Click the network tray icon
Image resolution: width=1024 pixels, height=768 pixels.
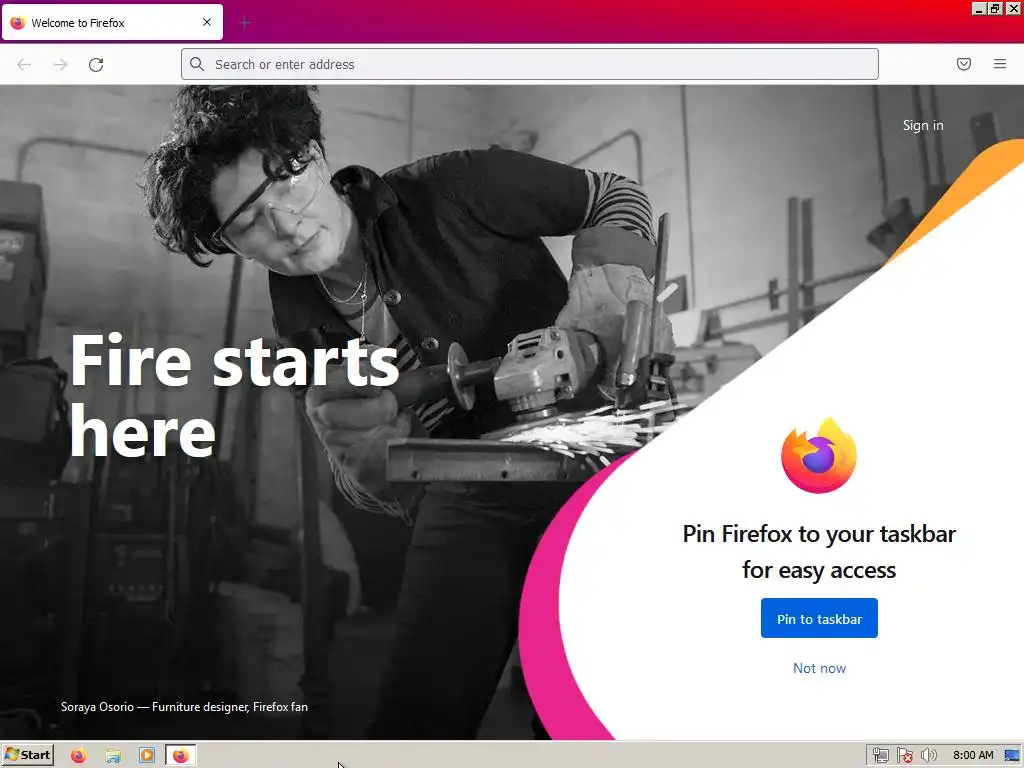point(880,756)
